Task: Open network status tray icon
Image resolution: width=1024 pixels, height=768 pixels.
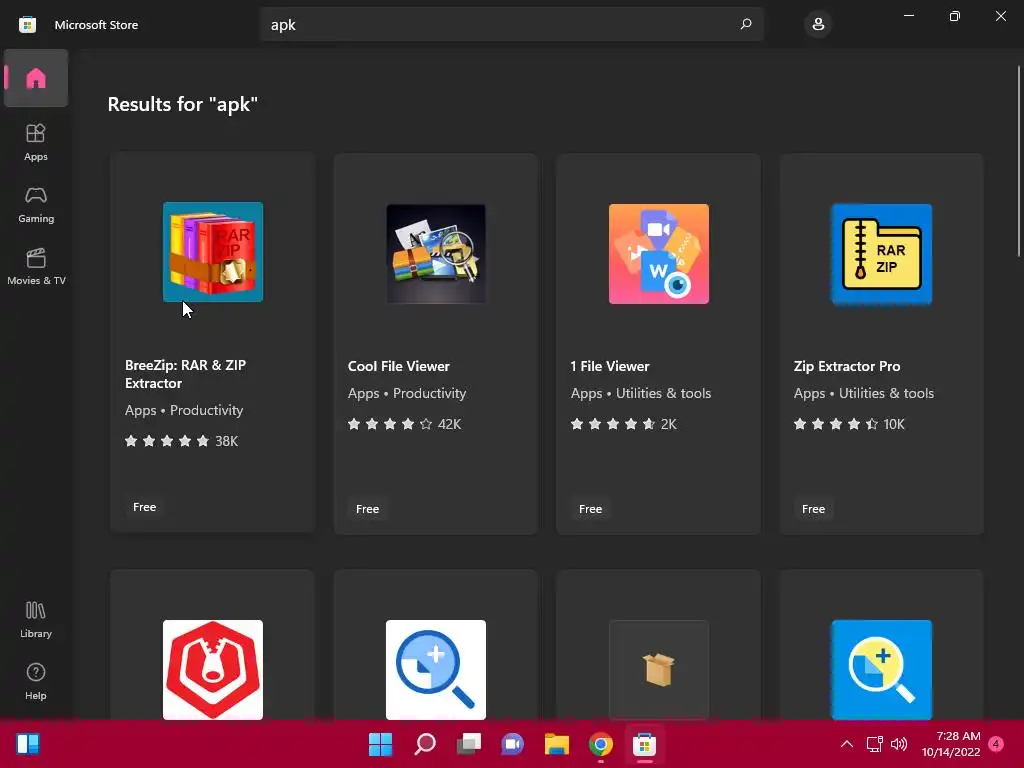Action: (x=874, y=744)
